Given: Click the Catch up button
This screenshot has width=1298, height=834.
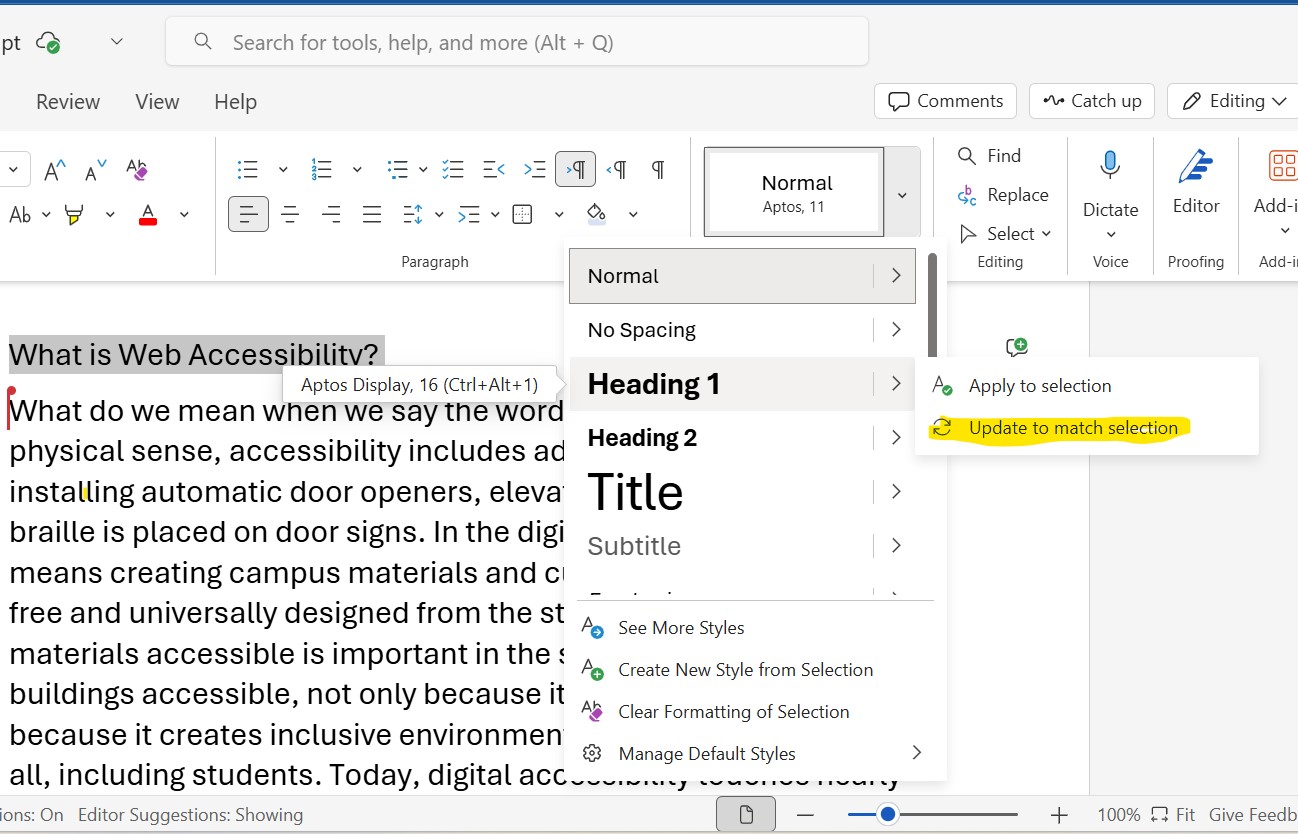Looking at the screenshot, I should [x=1092, y=101].
